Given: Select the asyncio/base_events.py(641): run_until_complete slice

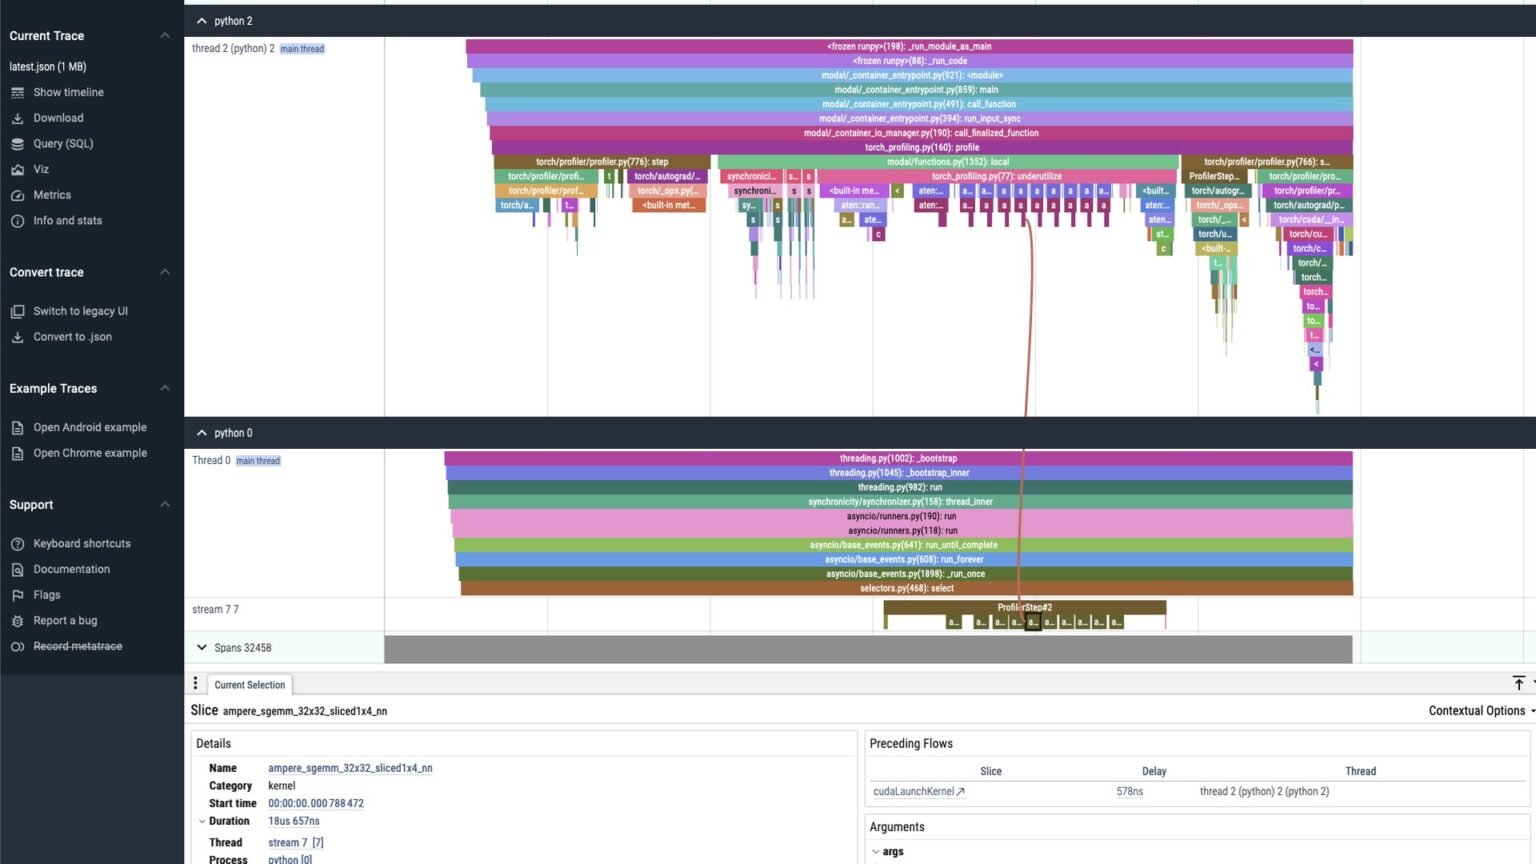Looking at the screenshot, I should (x=903, y=545).
